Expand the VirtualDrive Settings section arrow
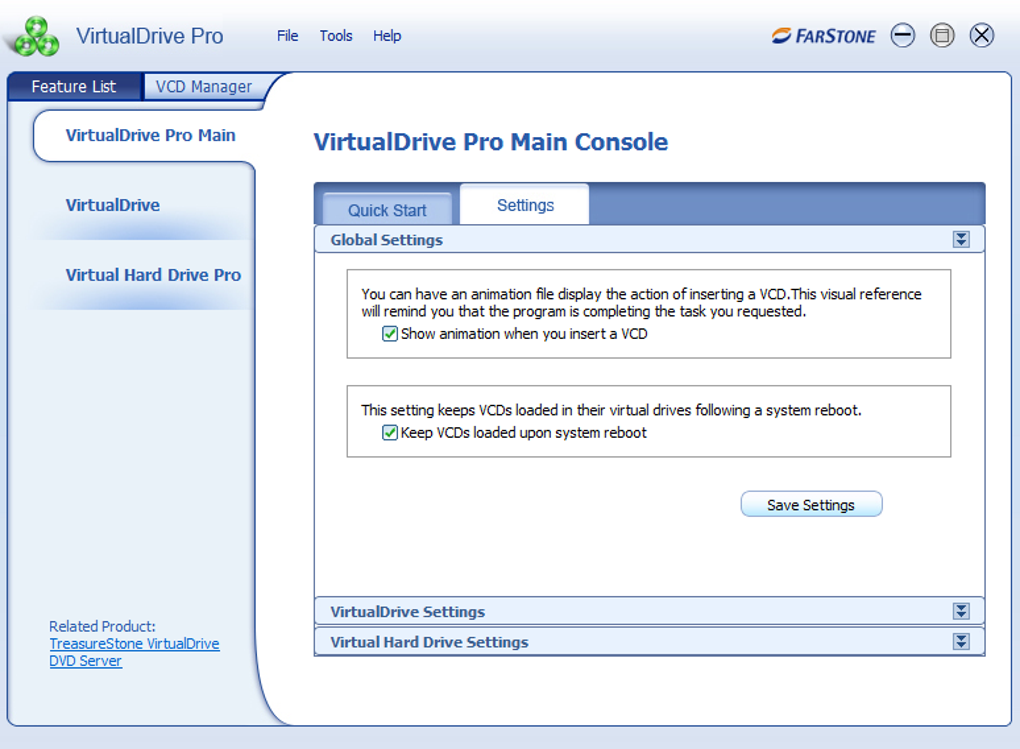 coord(961,611)
